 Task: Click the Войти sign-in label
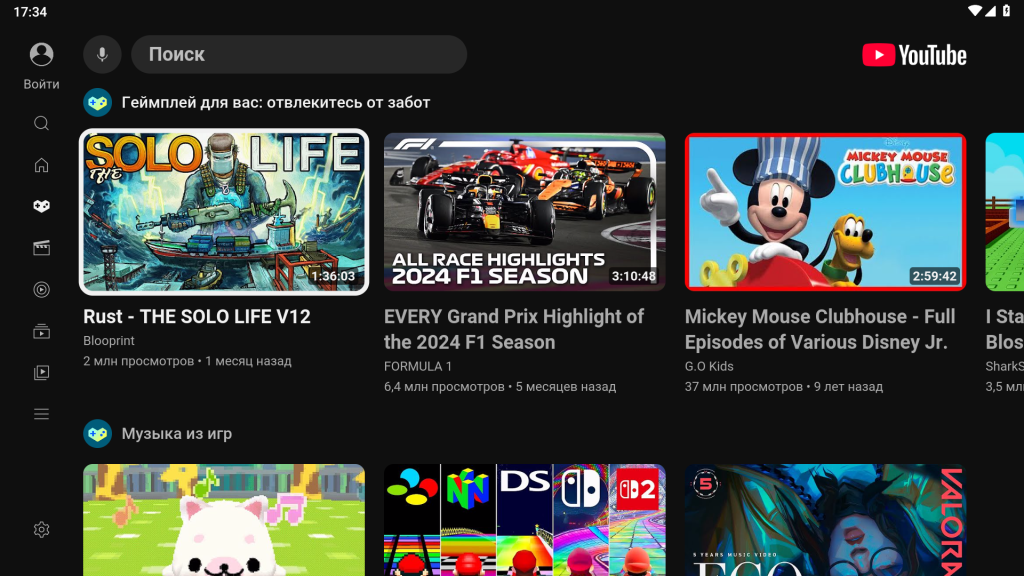[x=41, y=84]
